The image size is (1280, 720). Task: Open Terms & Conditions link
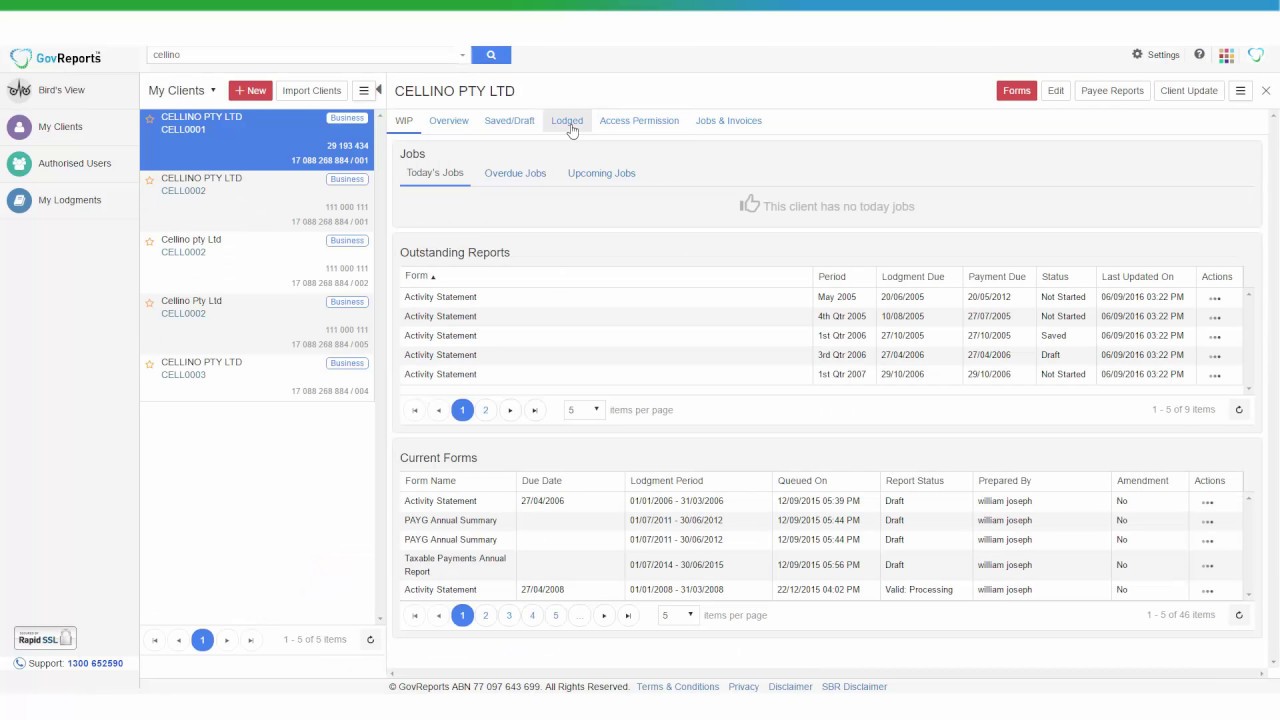coord(678,687)
